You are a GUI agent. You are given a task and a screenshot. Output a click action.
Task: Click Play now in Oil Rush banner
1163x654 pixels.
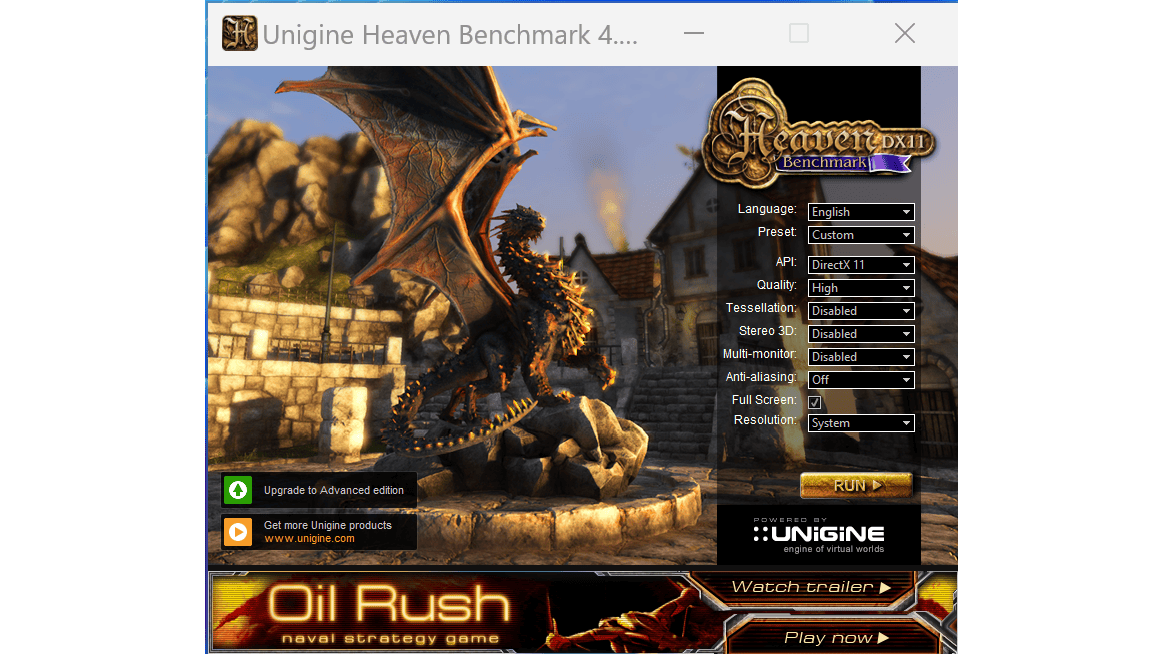pyautogui.click(x=836, y=638)
